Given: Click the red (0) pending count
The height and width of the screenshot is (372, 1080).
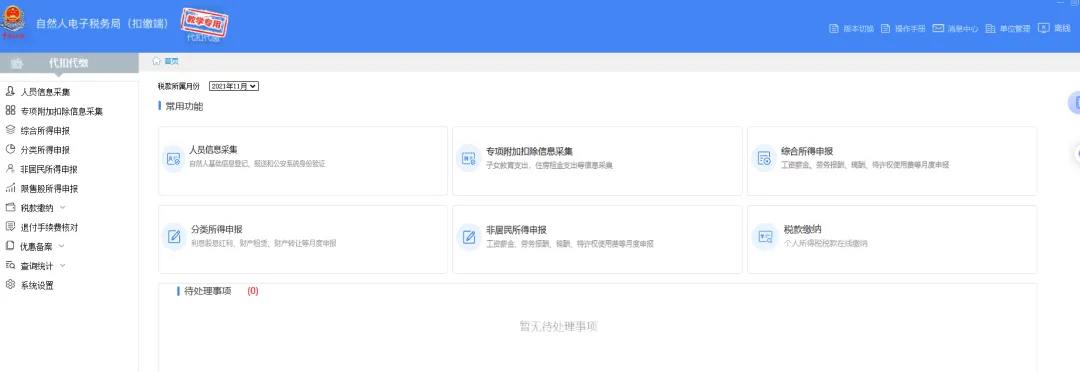Looking at the screenshot, I should pos(253,291).
